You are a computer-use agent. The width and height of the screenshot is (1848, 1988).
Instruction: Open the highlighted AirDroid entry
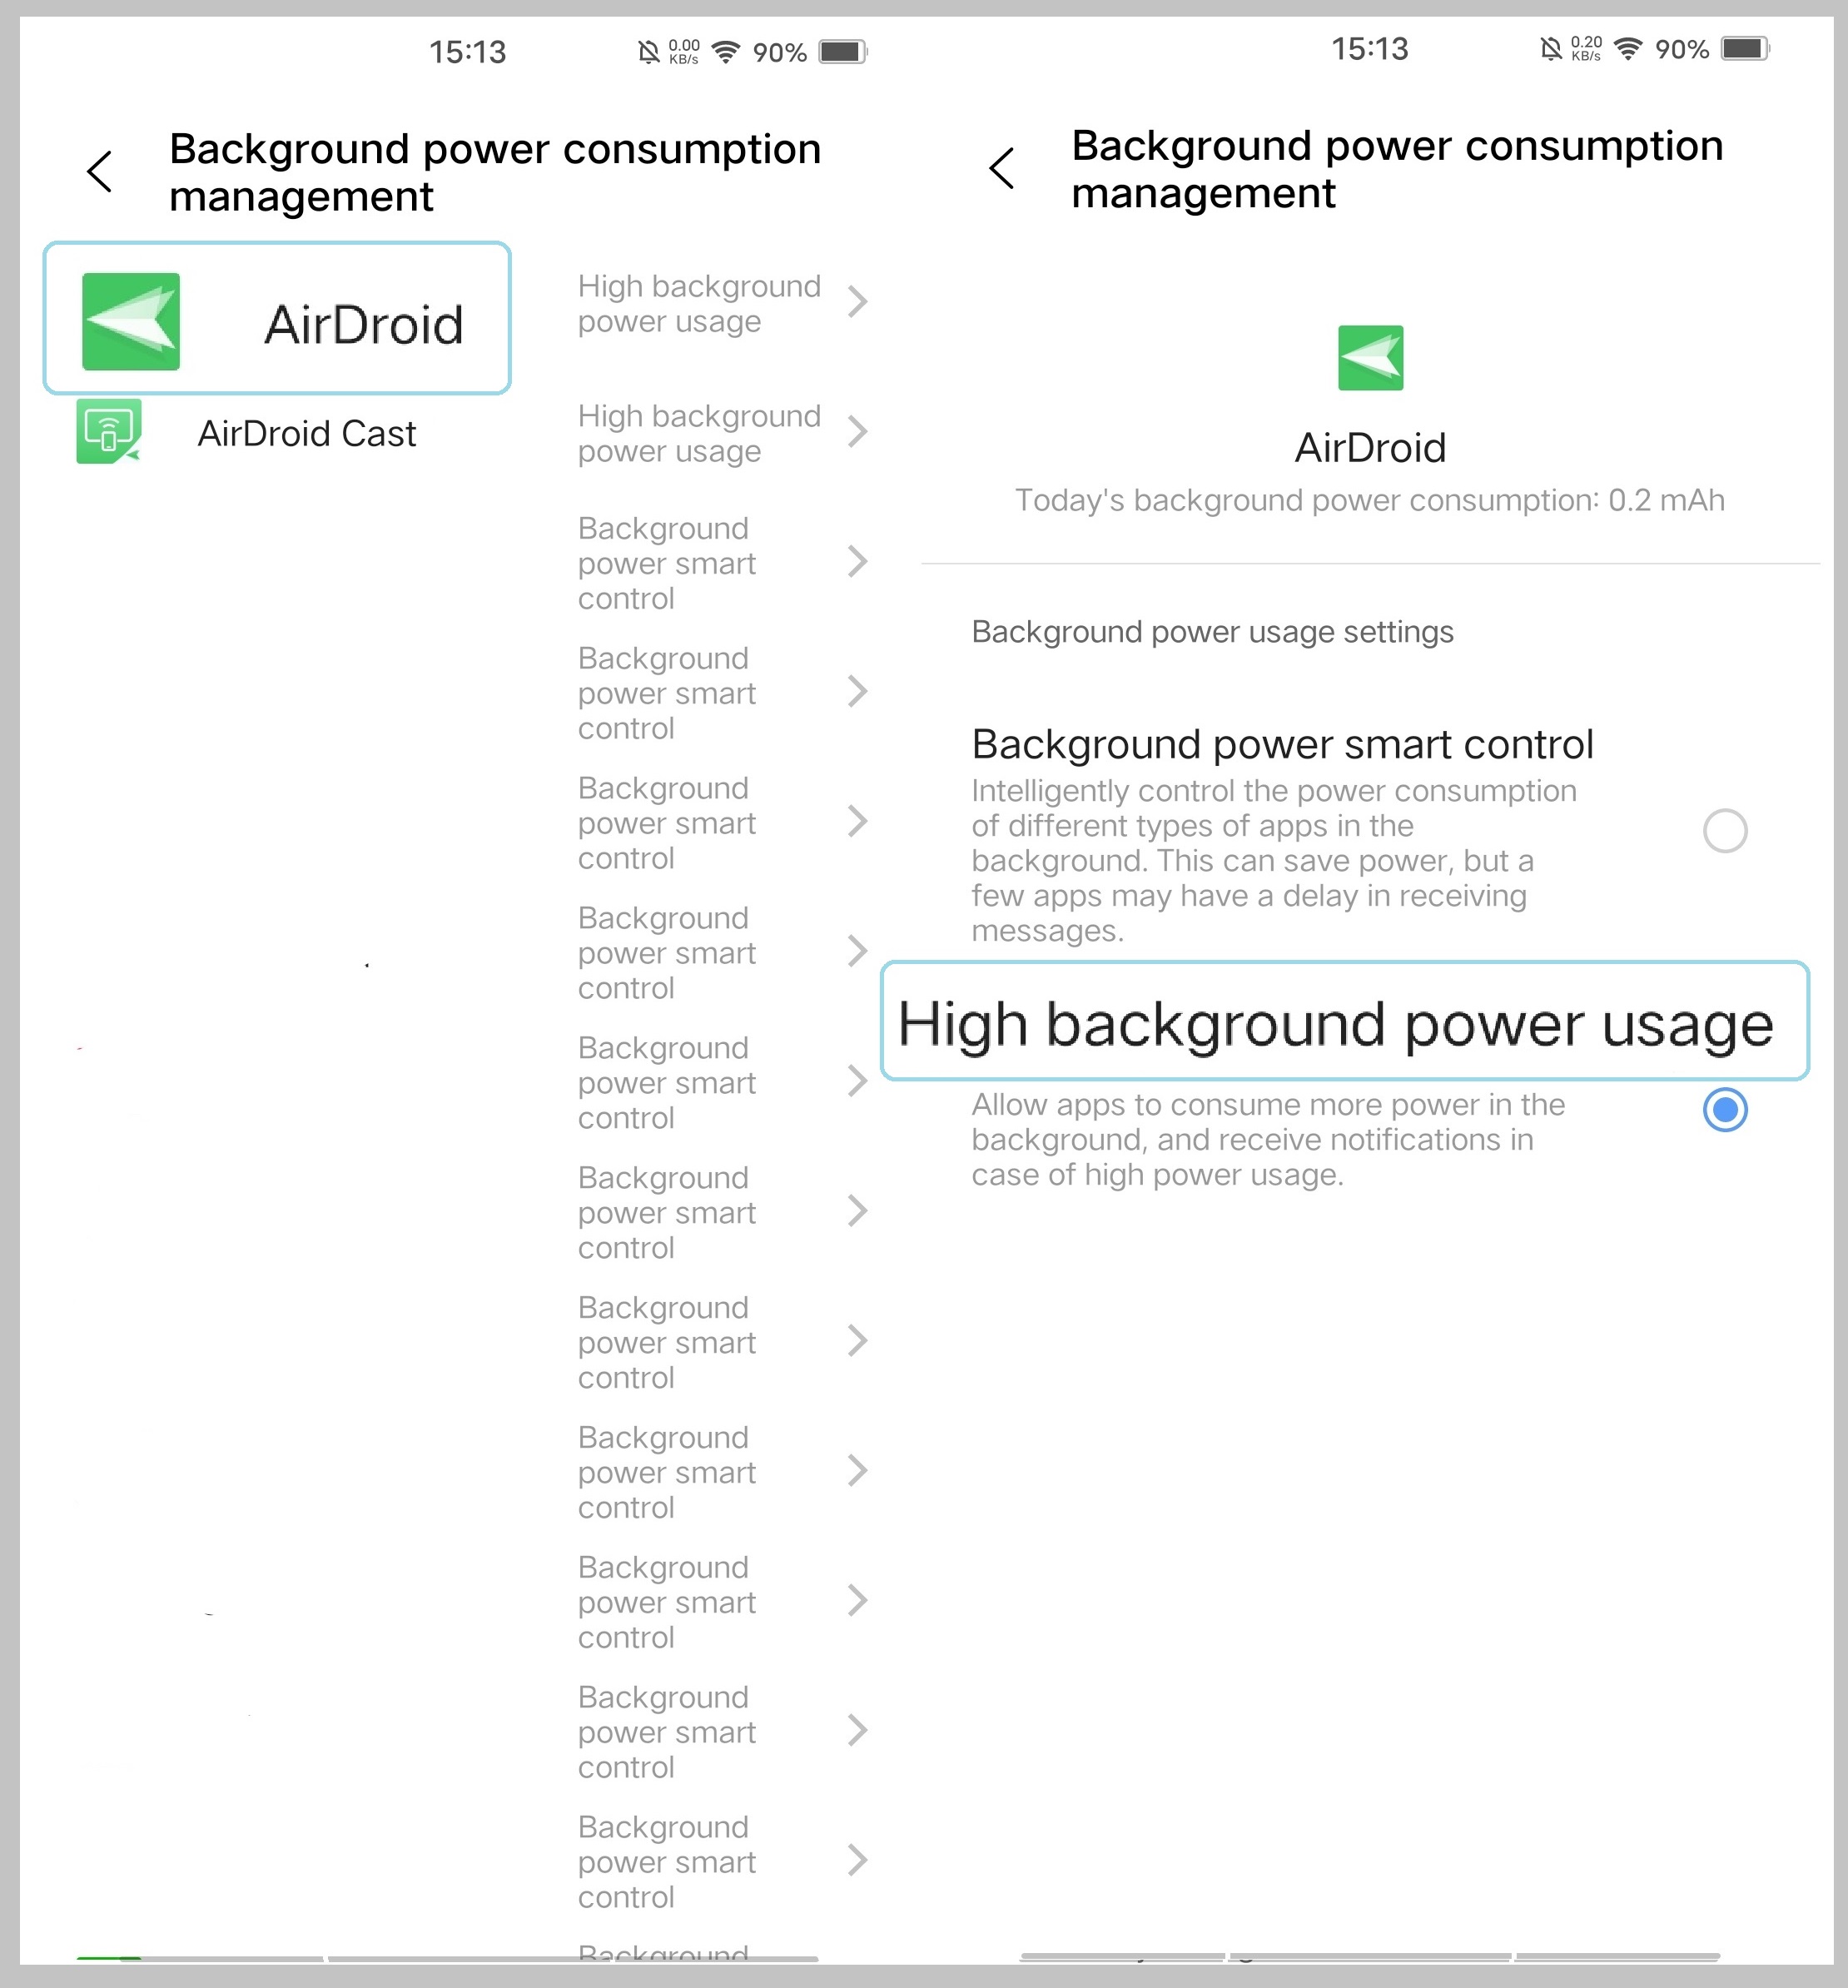click(277, 318)
